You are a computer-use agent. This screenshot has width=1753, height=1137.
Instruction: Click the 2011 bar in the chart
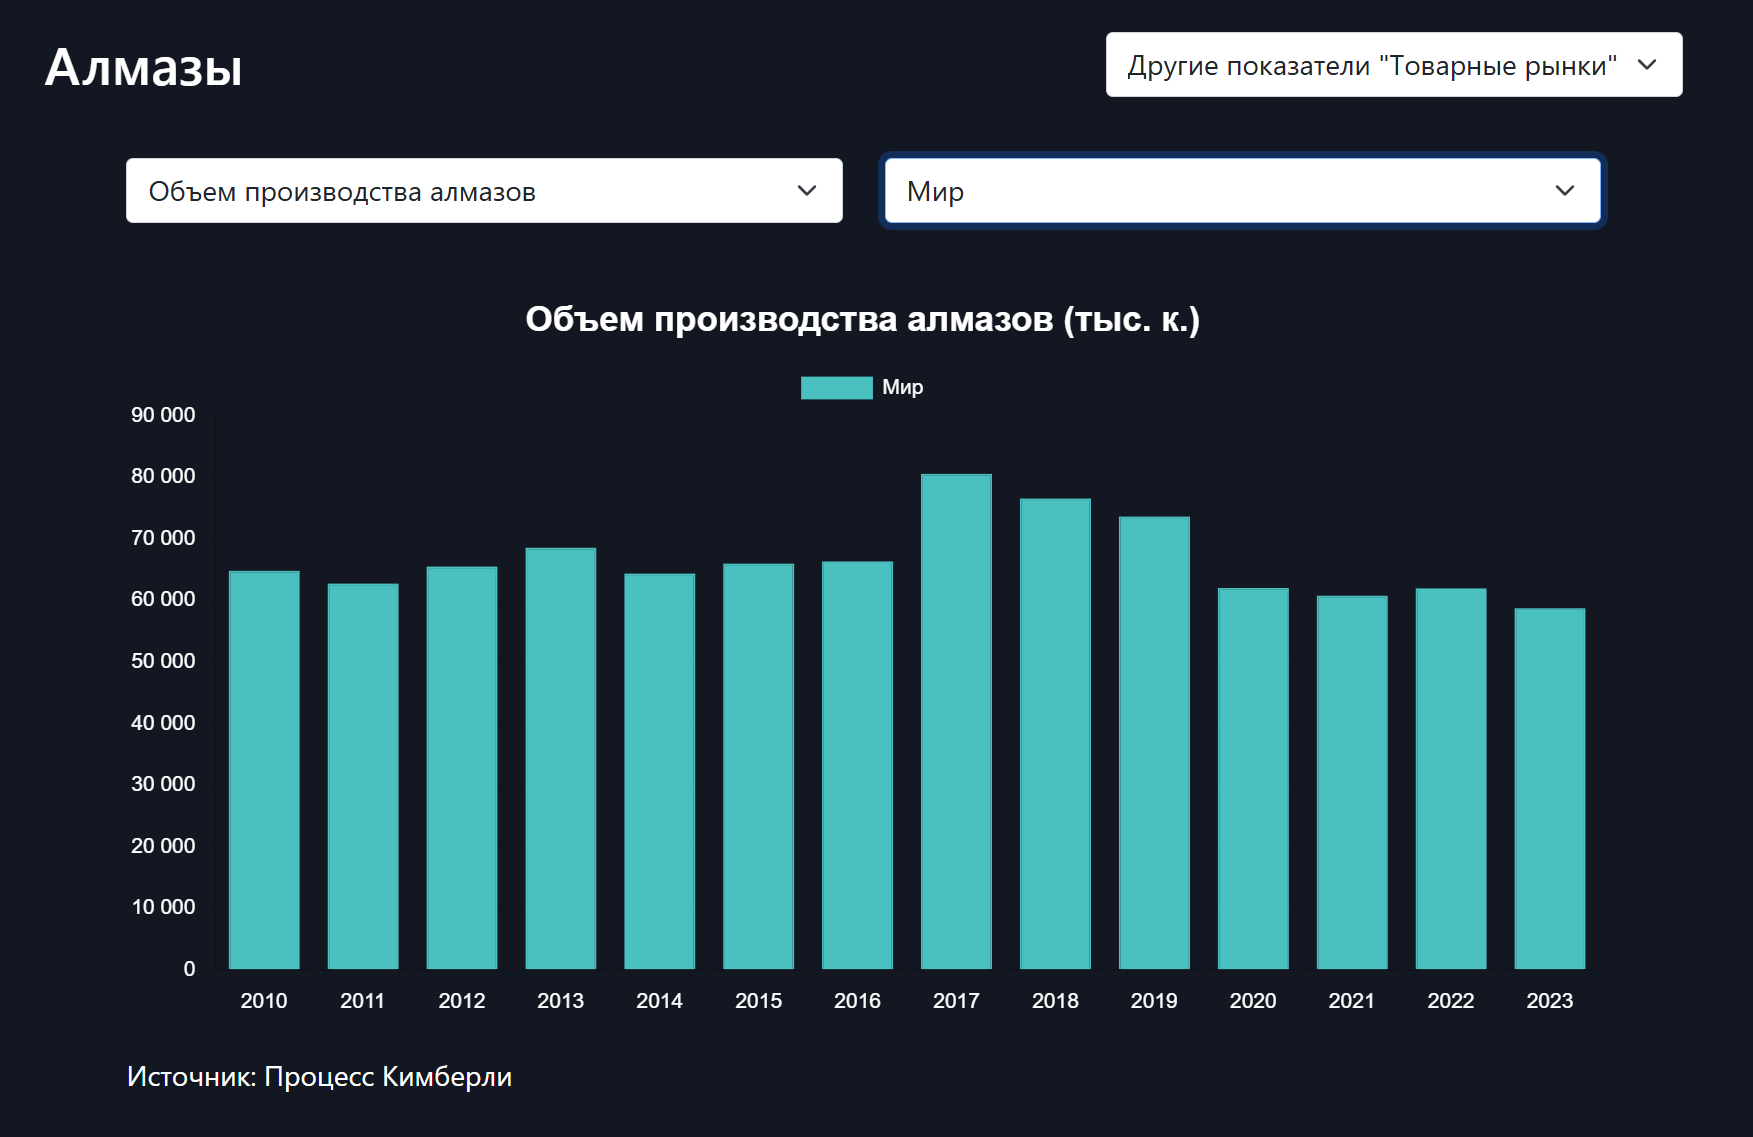pos(363,776)
